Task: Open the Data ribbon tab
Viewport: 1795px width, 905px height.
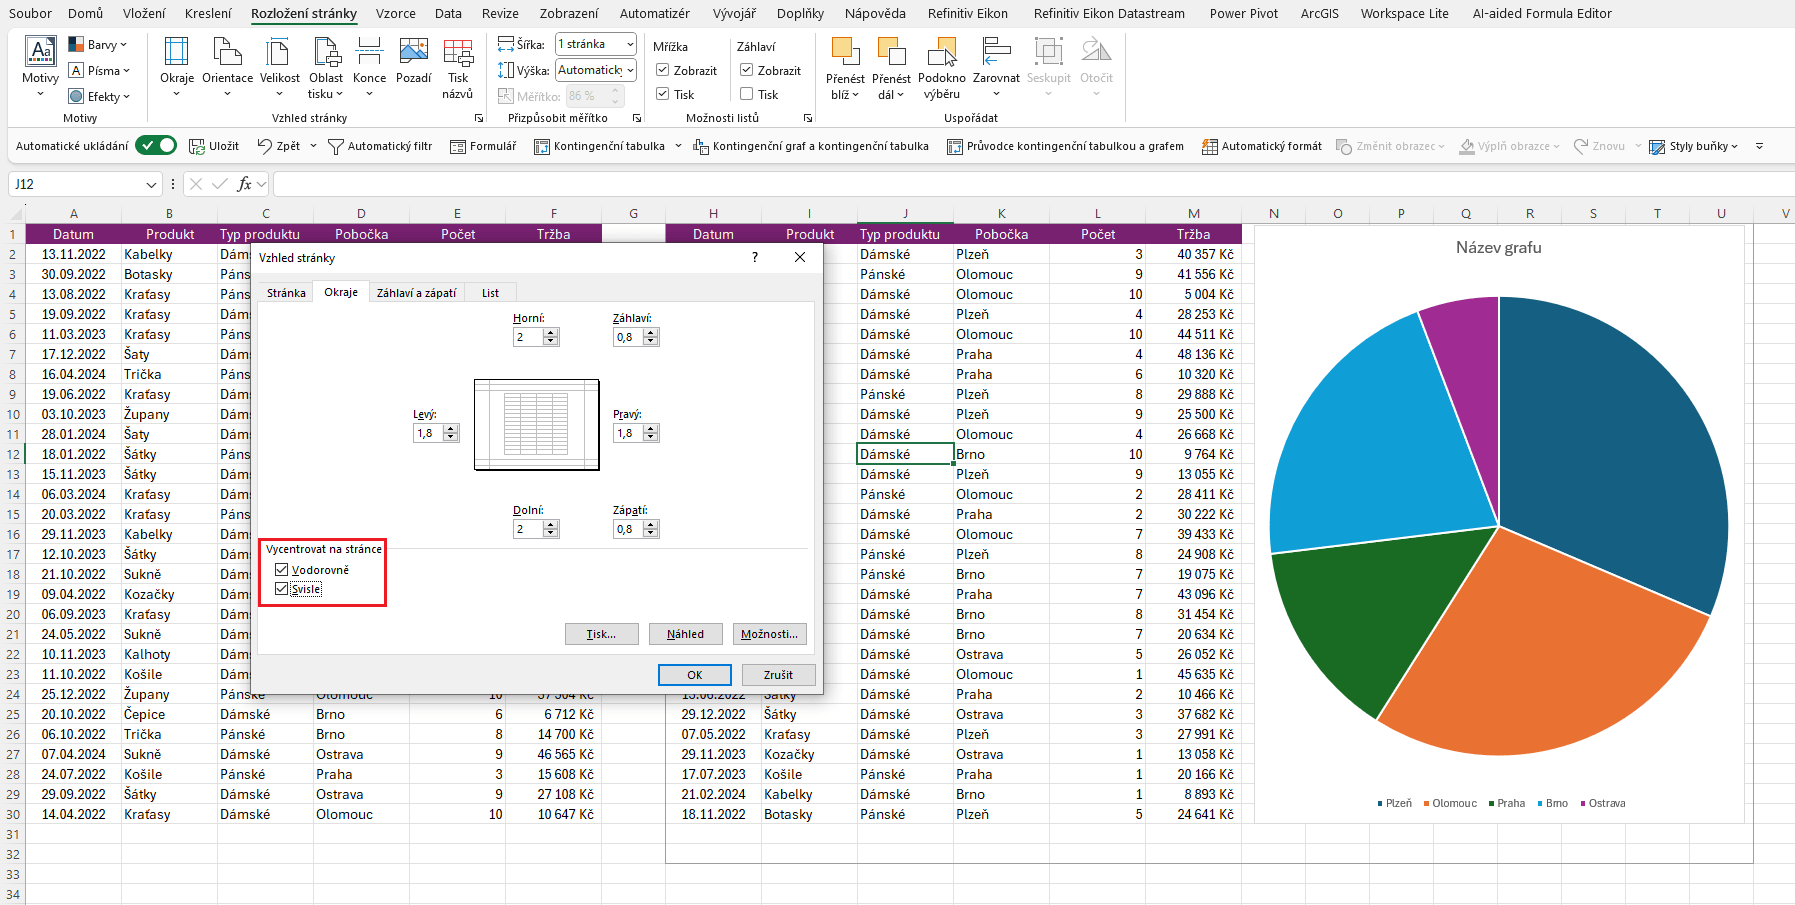Action: coord(448,13)
